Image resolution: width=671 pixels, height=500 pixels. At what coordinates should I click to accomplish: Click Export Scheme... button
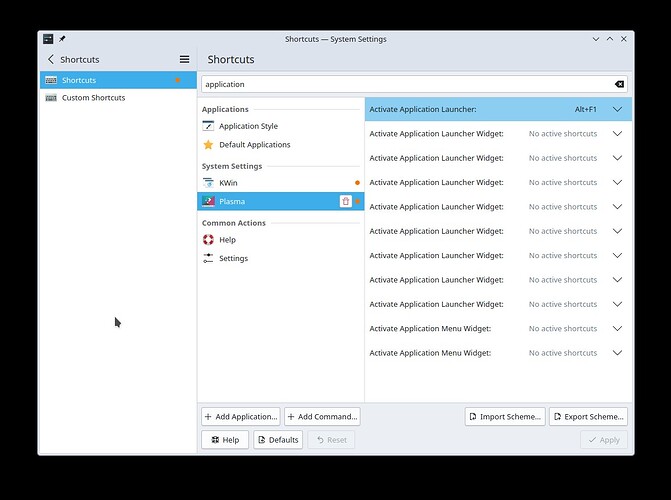point(588,417)
